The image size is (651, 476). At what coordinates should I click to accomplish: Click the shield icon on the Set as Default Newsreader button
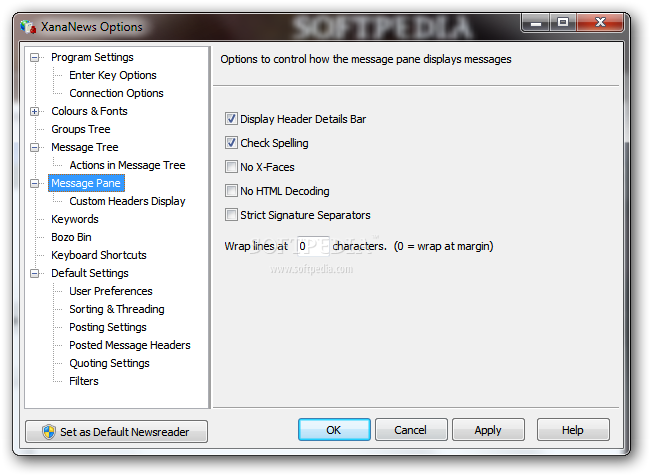[x=49, y=432]
